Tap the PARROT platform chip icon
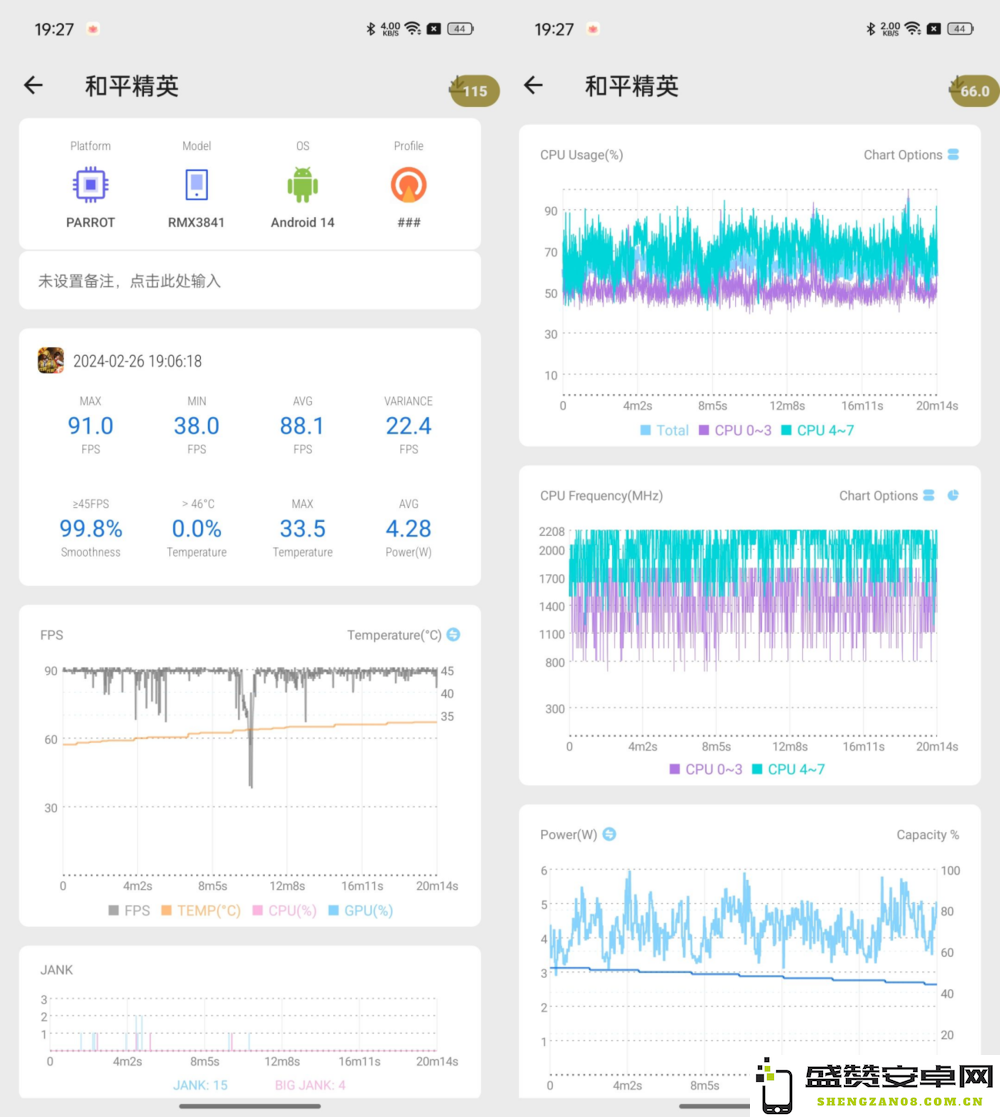The height and width of the screenshot is (1117, 1000). (x=90, y=185)
